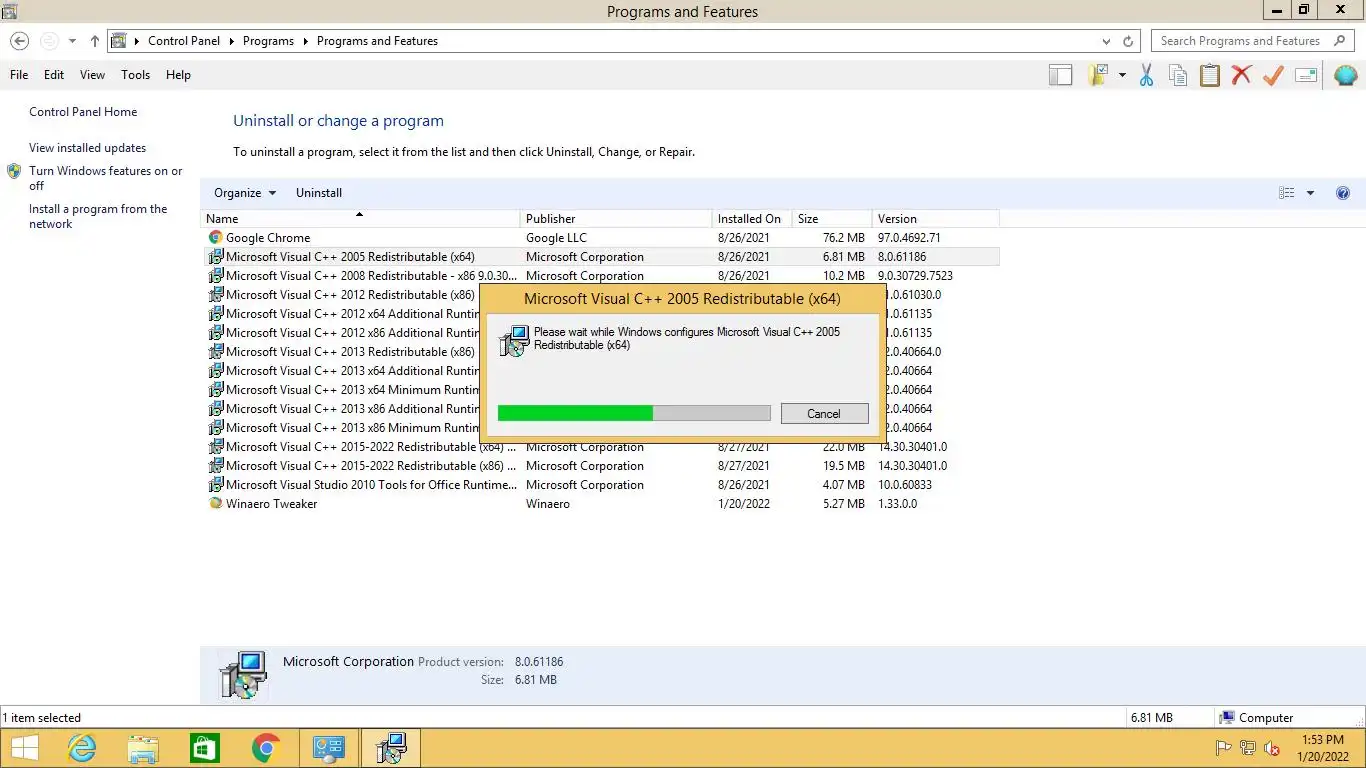Sort by the Name column header
1366x768 pixels.
pos(360,219)
